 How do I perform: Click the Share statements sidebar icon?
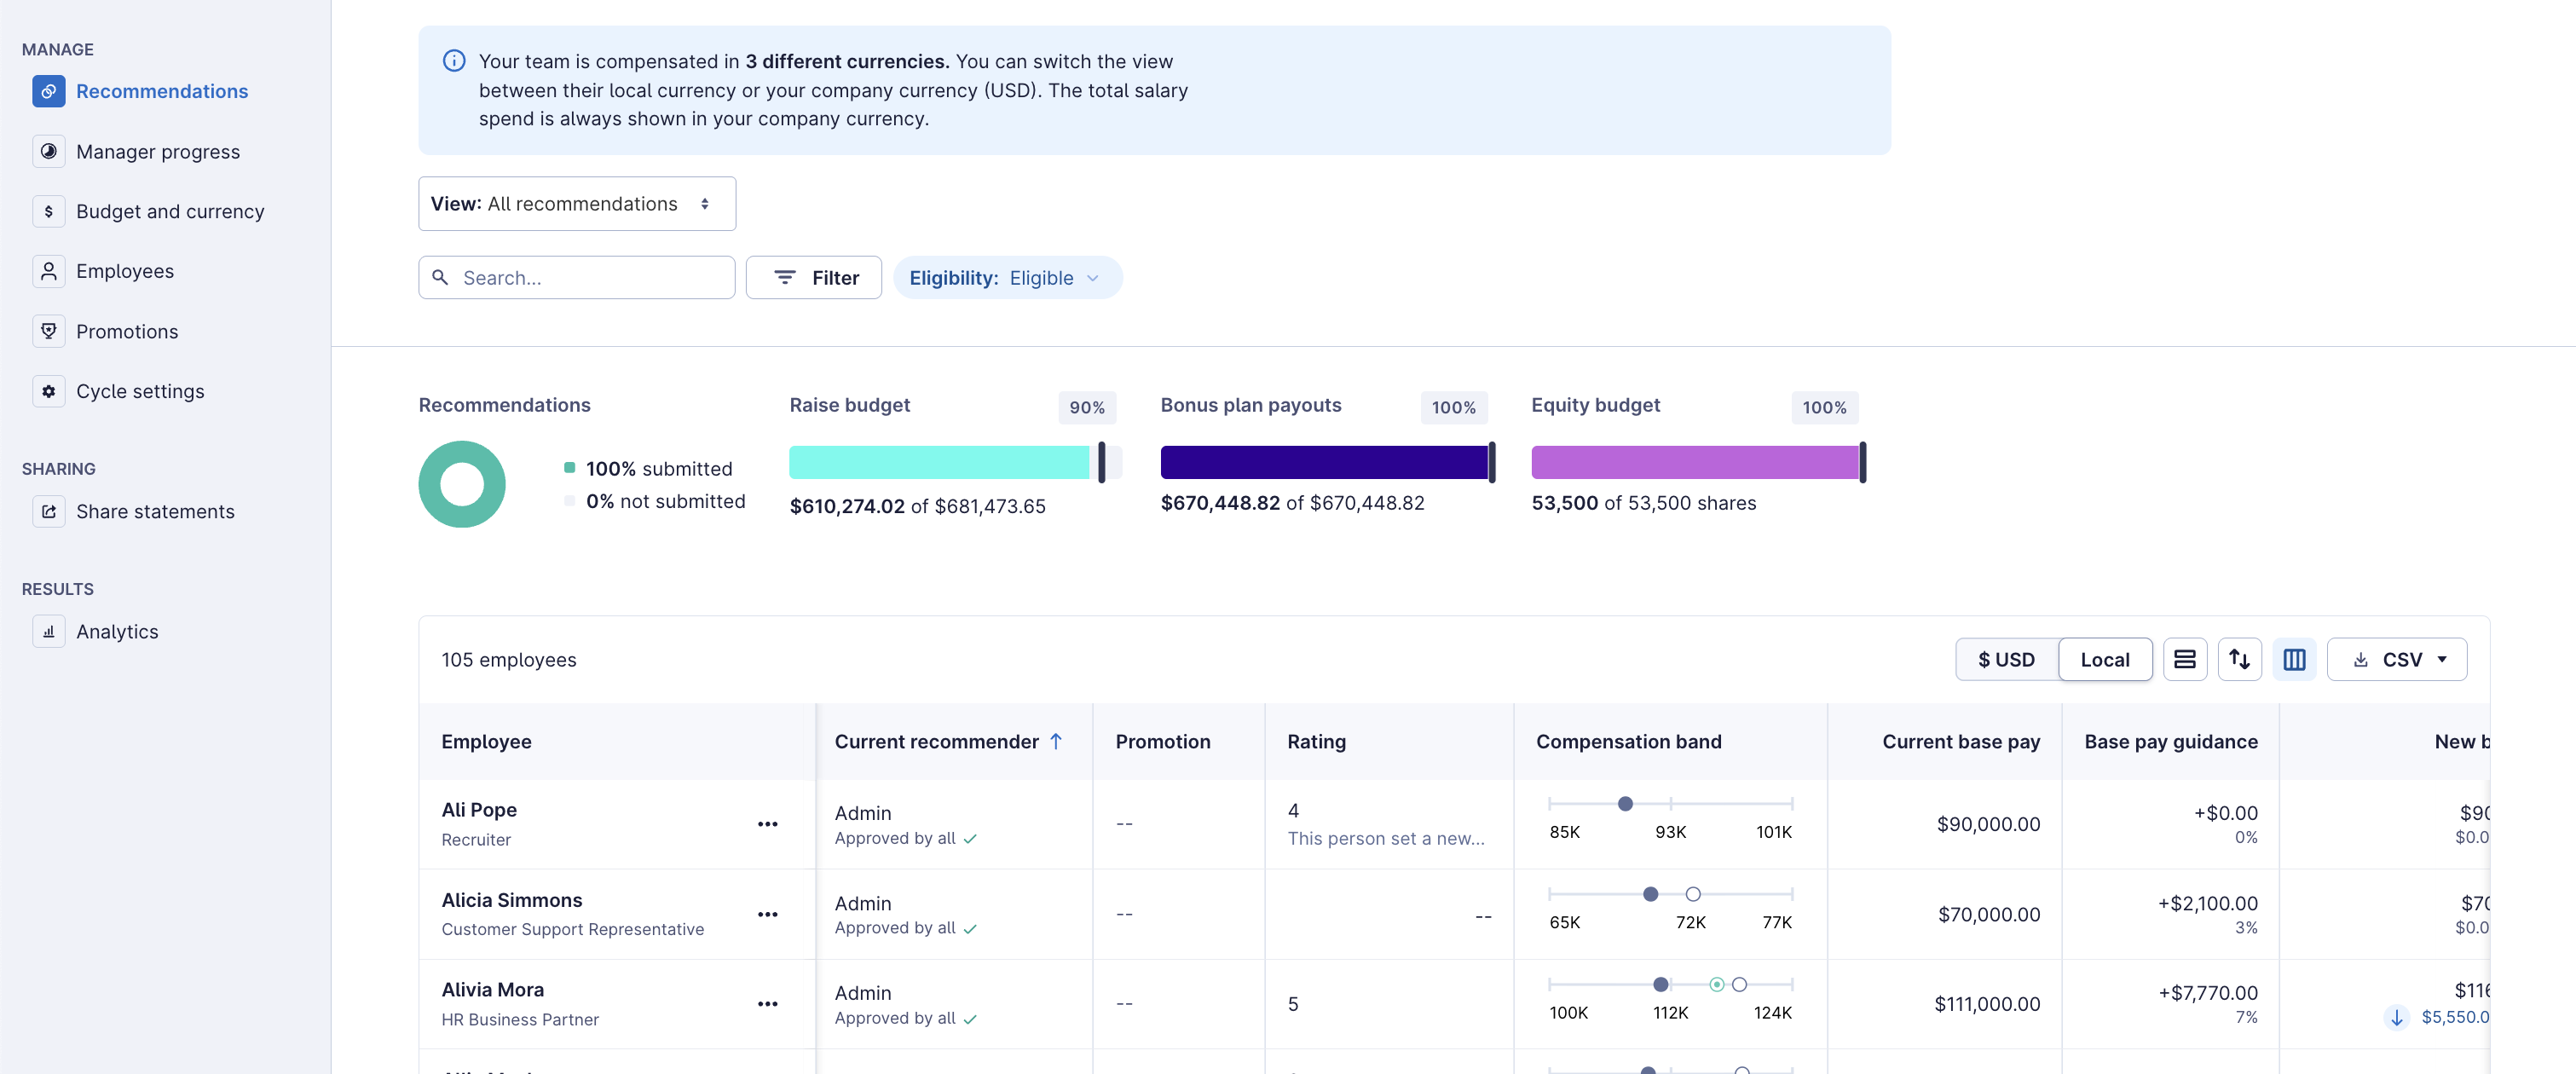pos(48,511)
